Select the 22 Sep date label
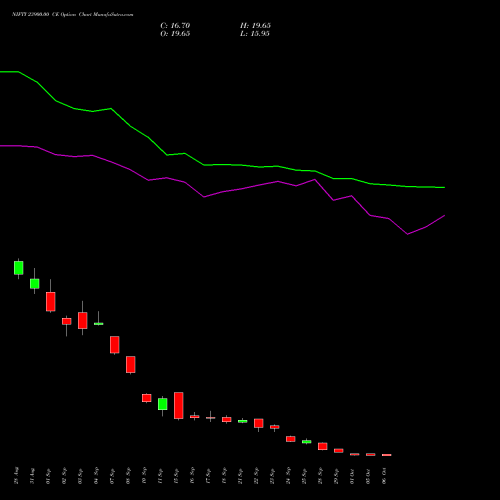Viewport: 500px width, 500px height. point(257,476)
